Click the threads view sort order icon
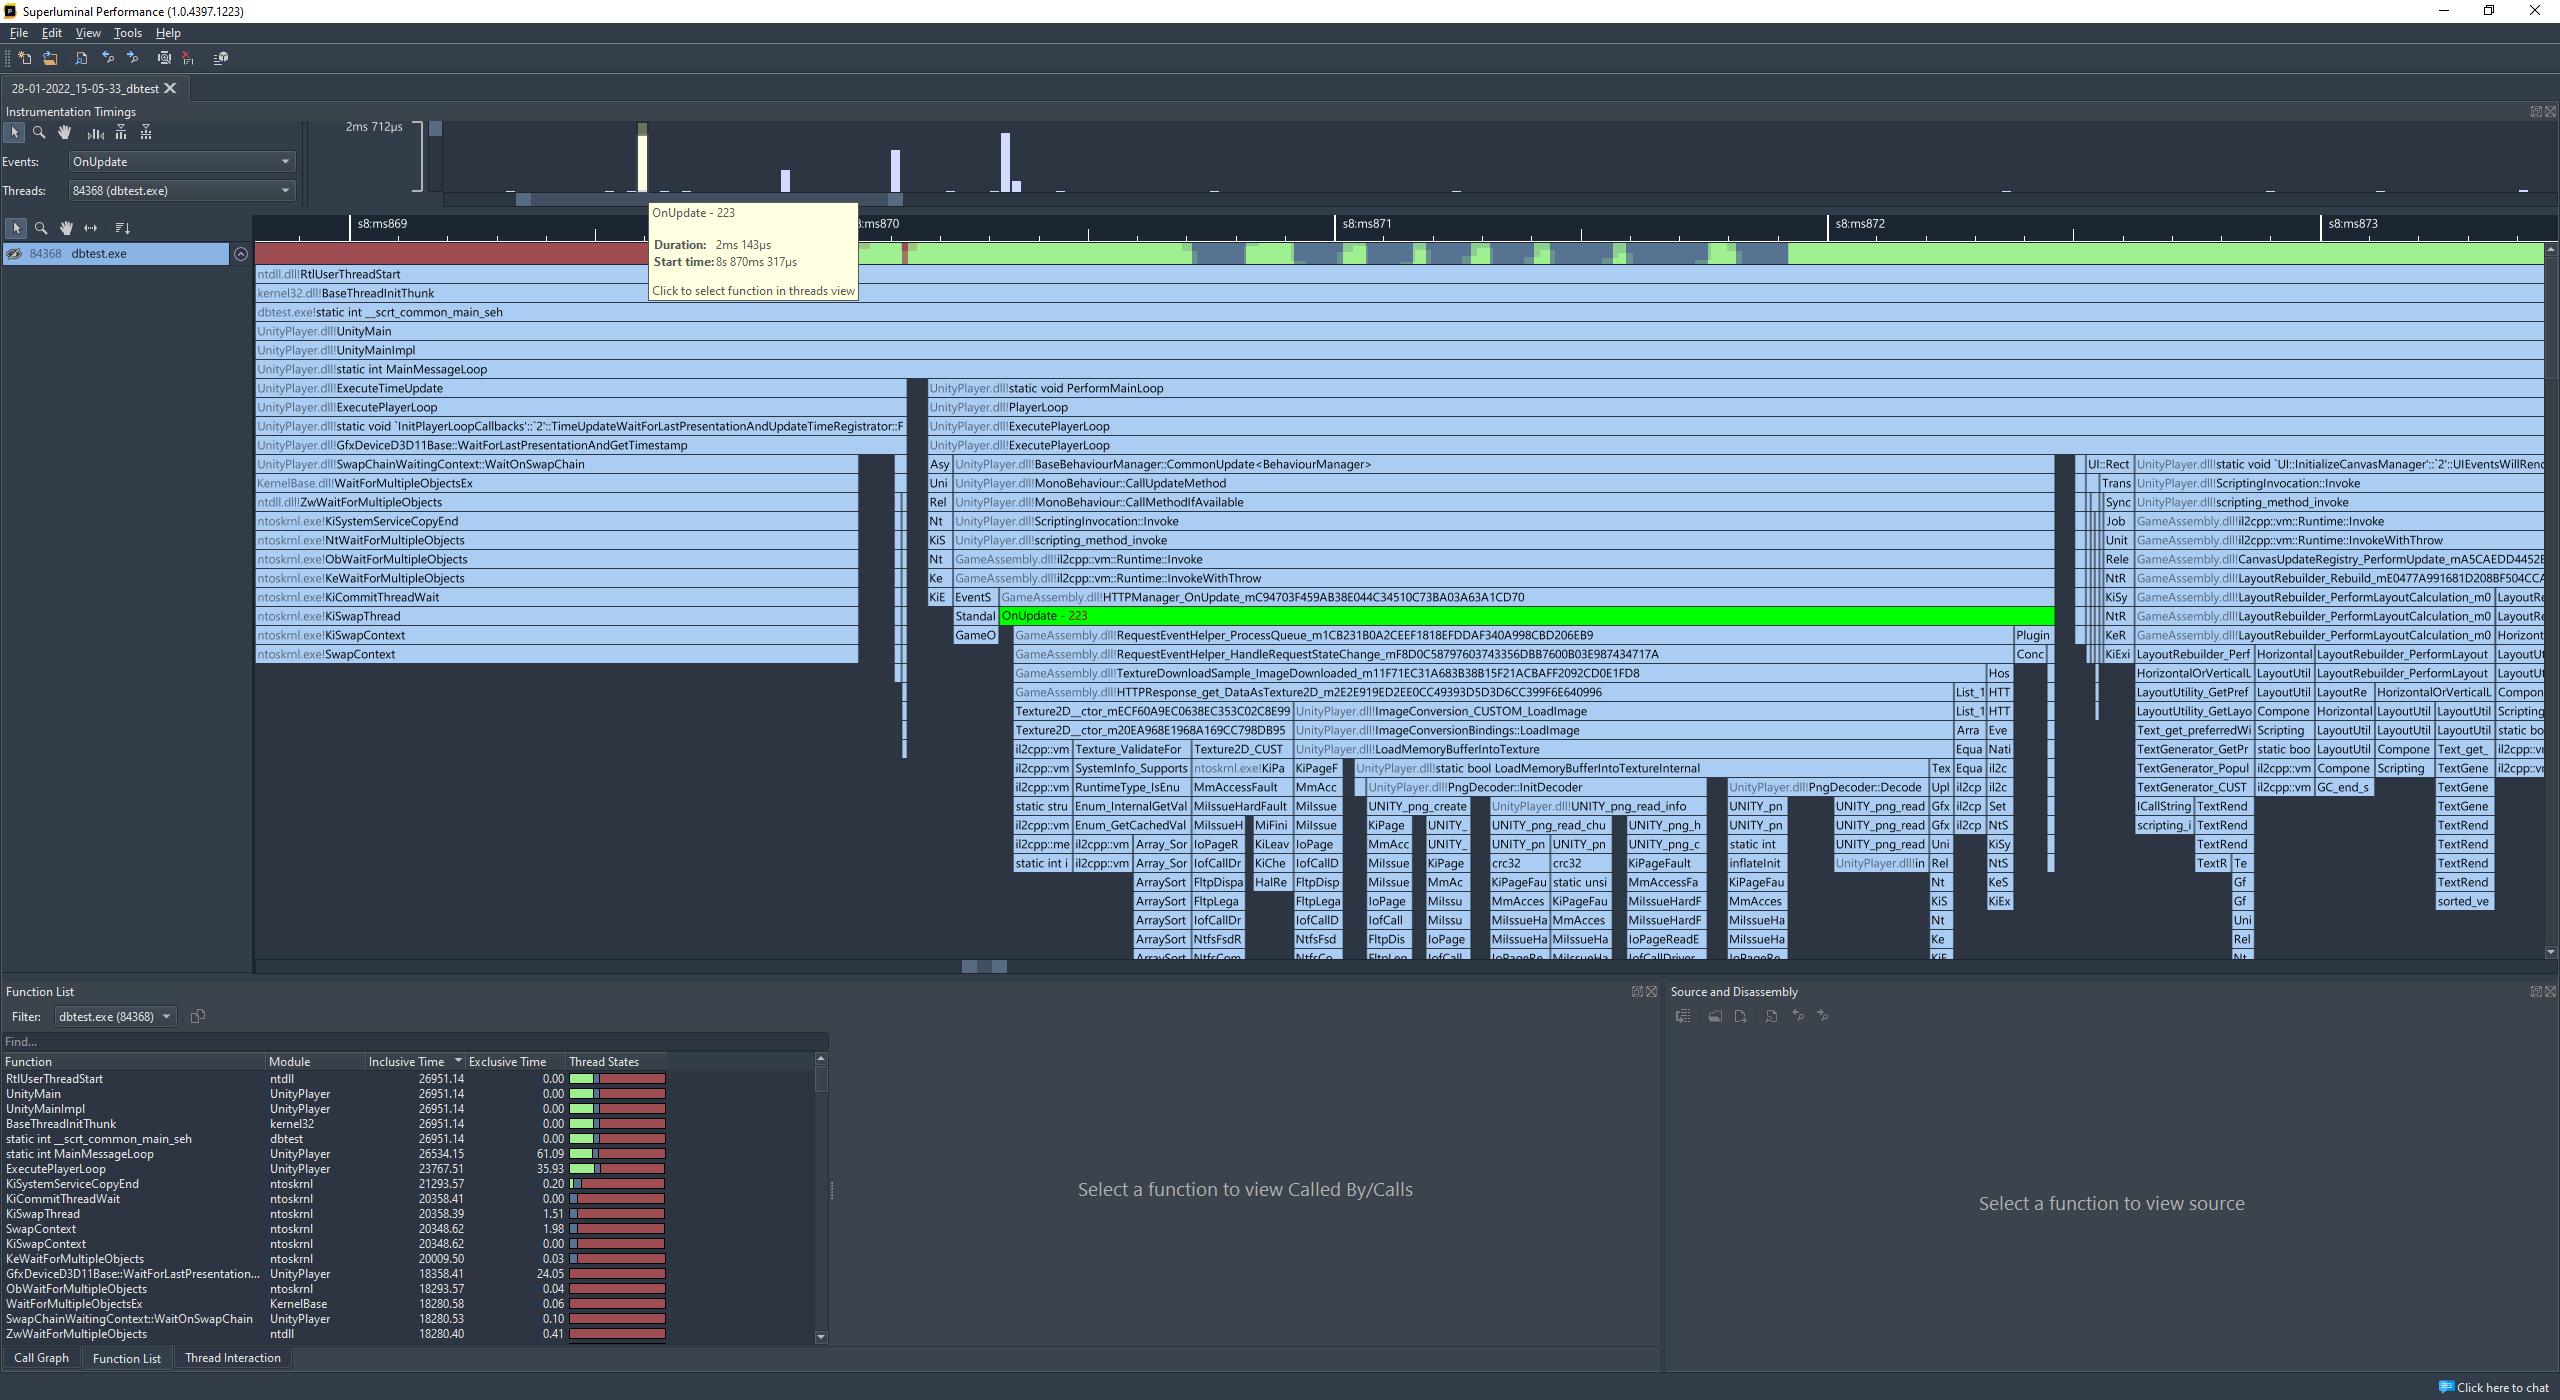Image resolution: width=2560 pixels, height=1400 pixels. [x=122, y=228]
